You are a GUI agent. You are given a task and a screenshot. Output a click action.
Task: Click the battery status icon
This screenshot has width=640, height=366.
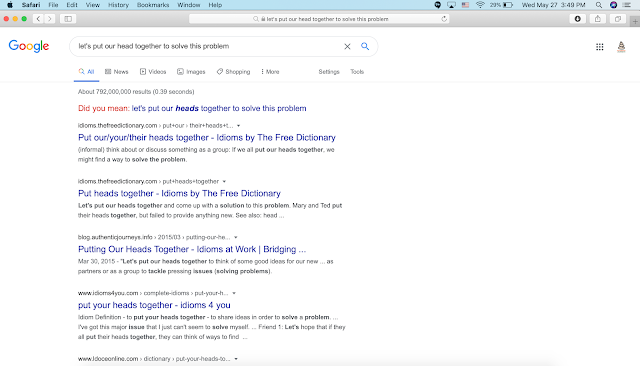(x=508, y=5)
